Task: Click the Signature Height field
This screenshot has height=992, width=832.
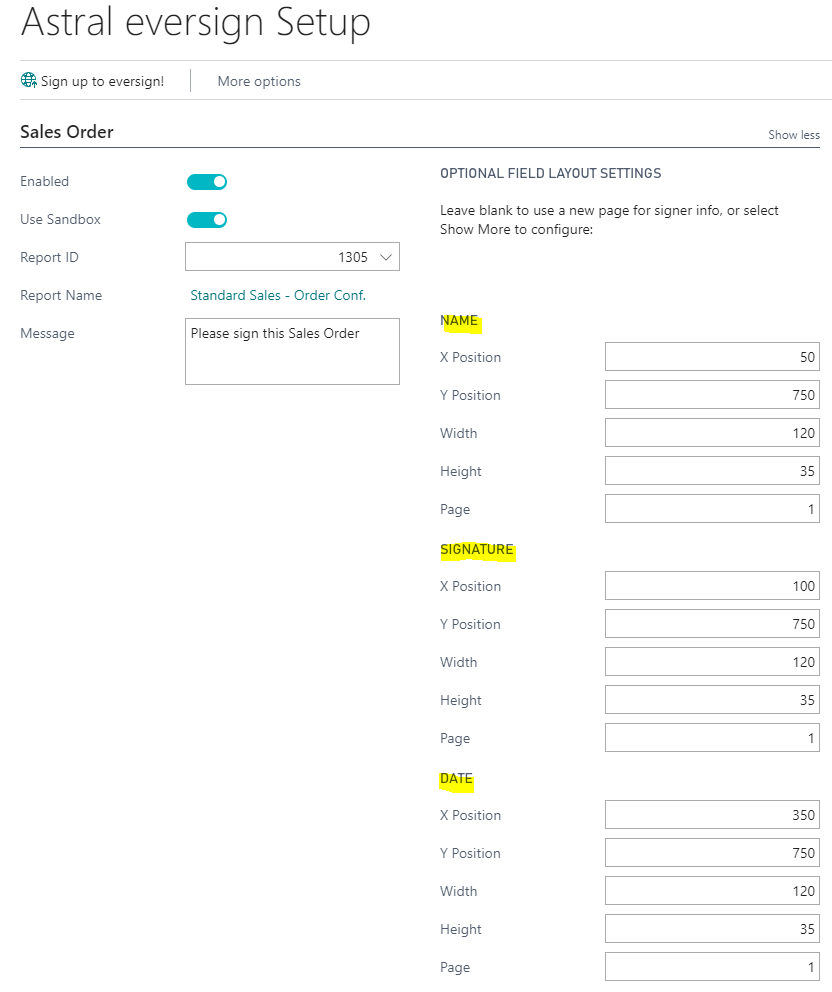Action: (712, 700)
